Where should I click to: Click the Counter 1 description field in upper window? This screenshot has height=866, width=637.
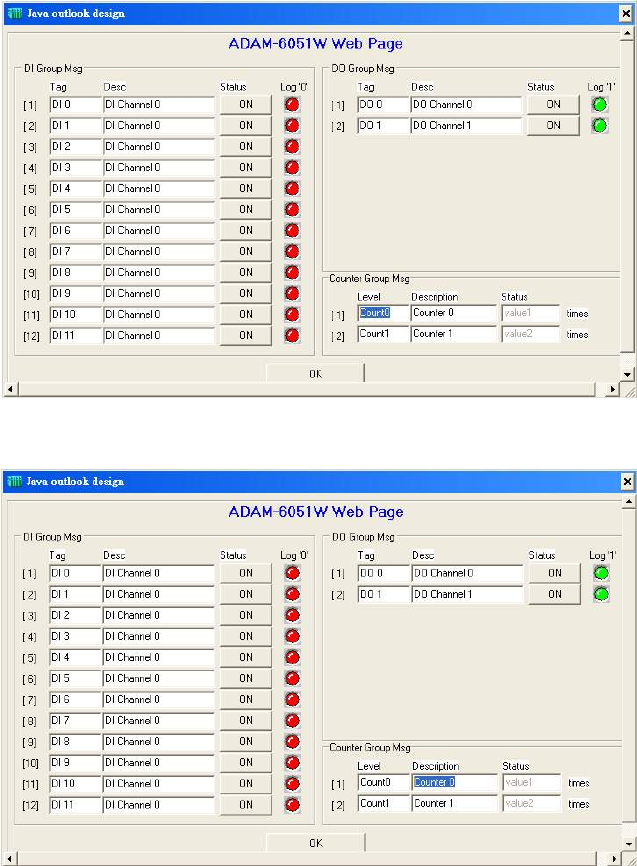click(x=454, y=334)
